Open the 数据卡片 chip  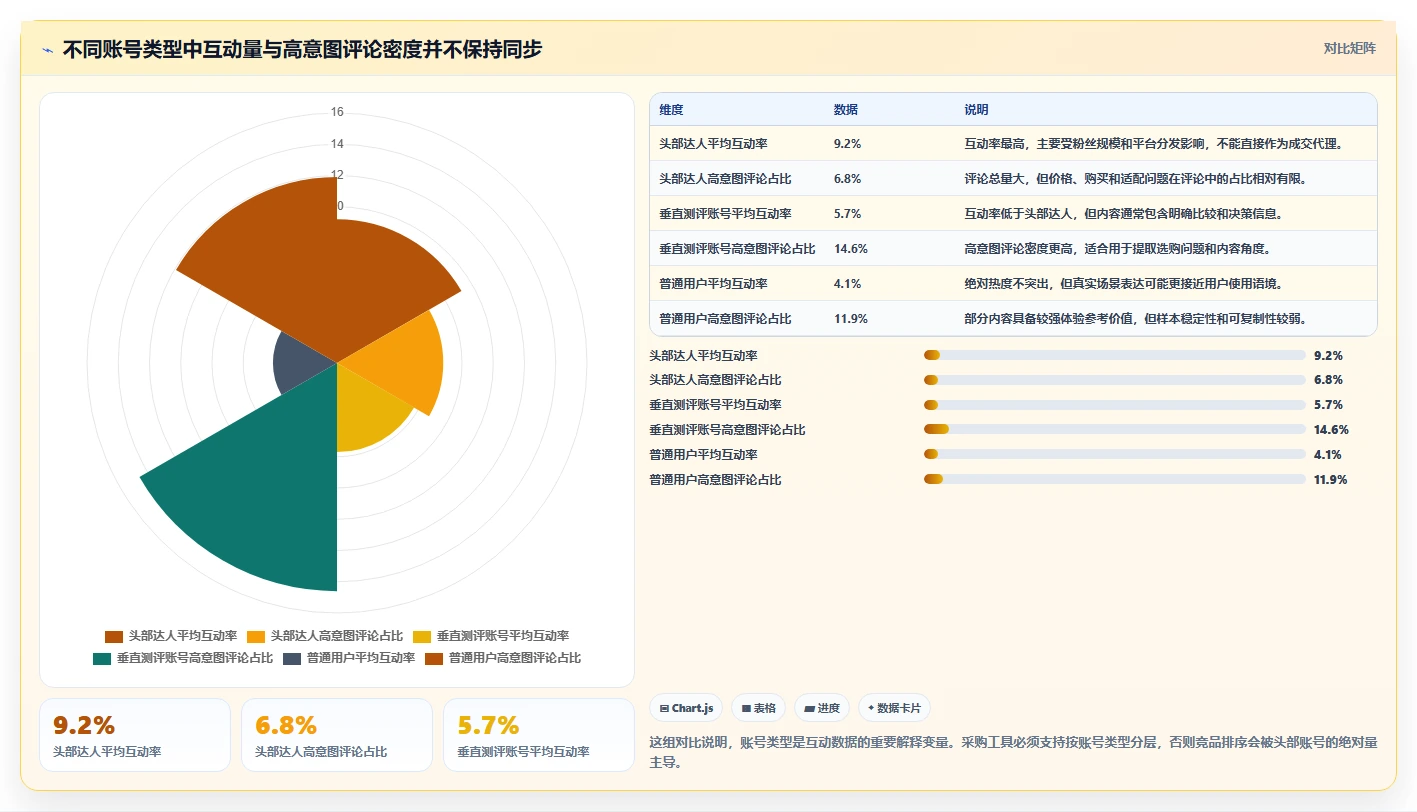pyautogui.click(x=894, y=708)
